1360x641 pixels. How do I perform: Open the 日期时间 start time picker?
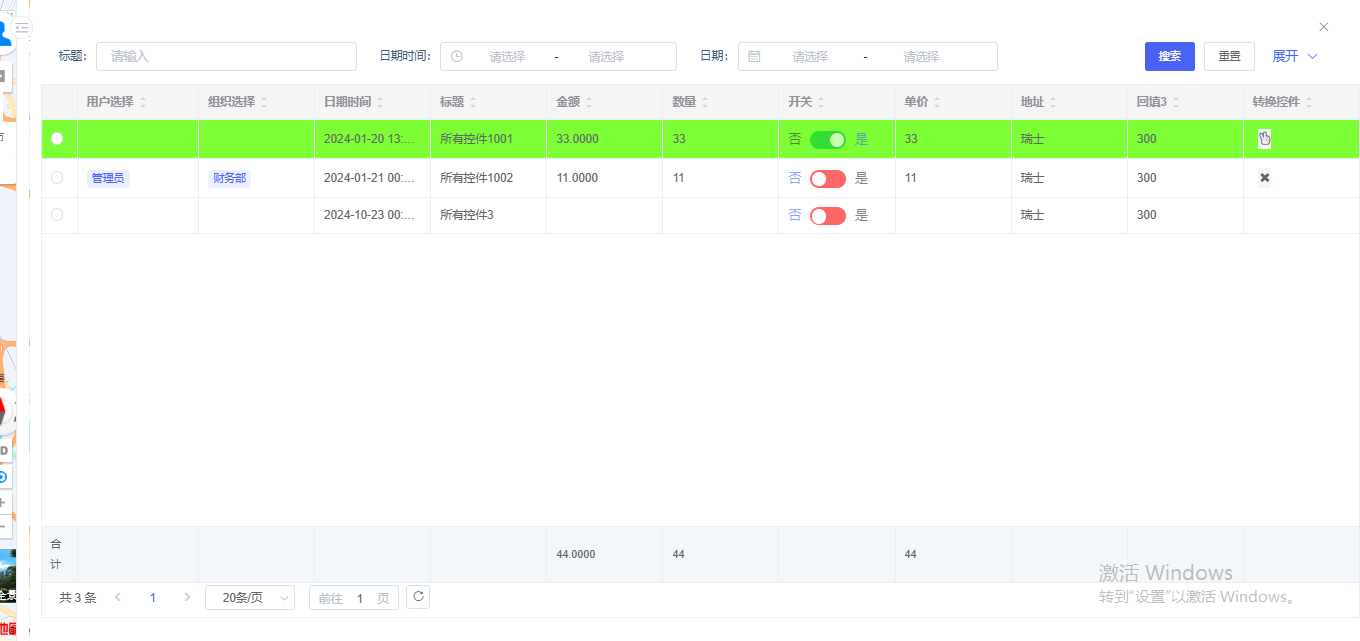506,57
